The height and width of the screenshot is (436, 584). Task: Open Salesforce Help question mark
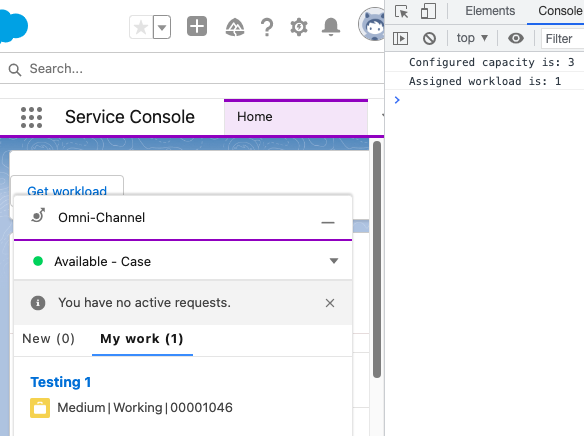click(267, 27)
